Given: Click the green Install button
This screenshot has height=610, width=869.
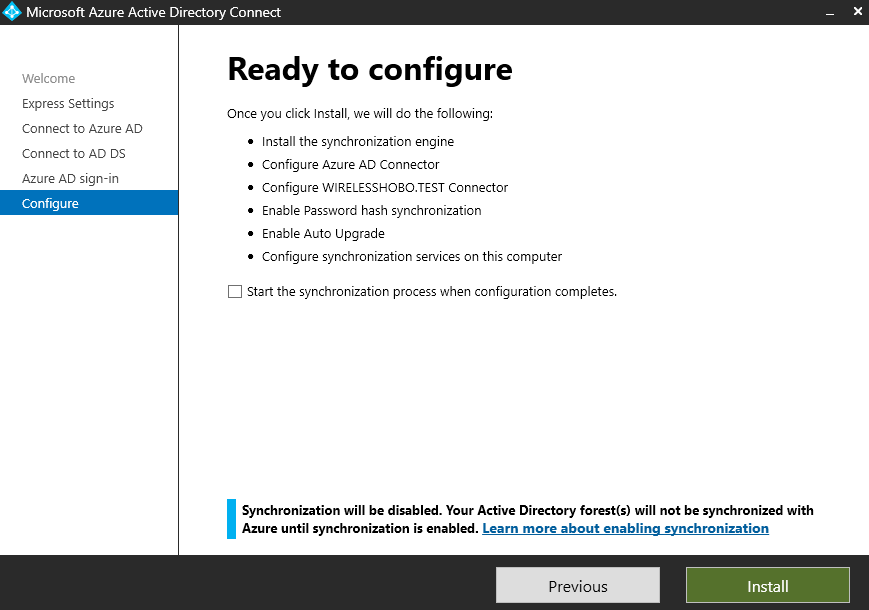Looking at the screenshot, I should [767, 586].
